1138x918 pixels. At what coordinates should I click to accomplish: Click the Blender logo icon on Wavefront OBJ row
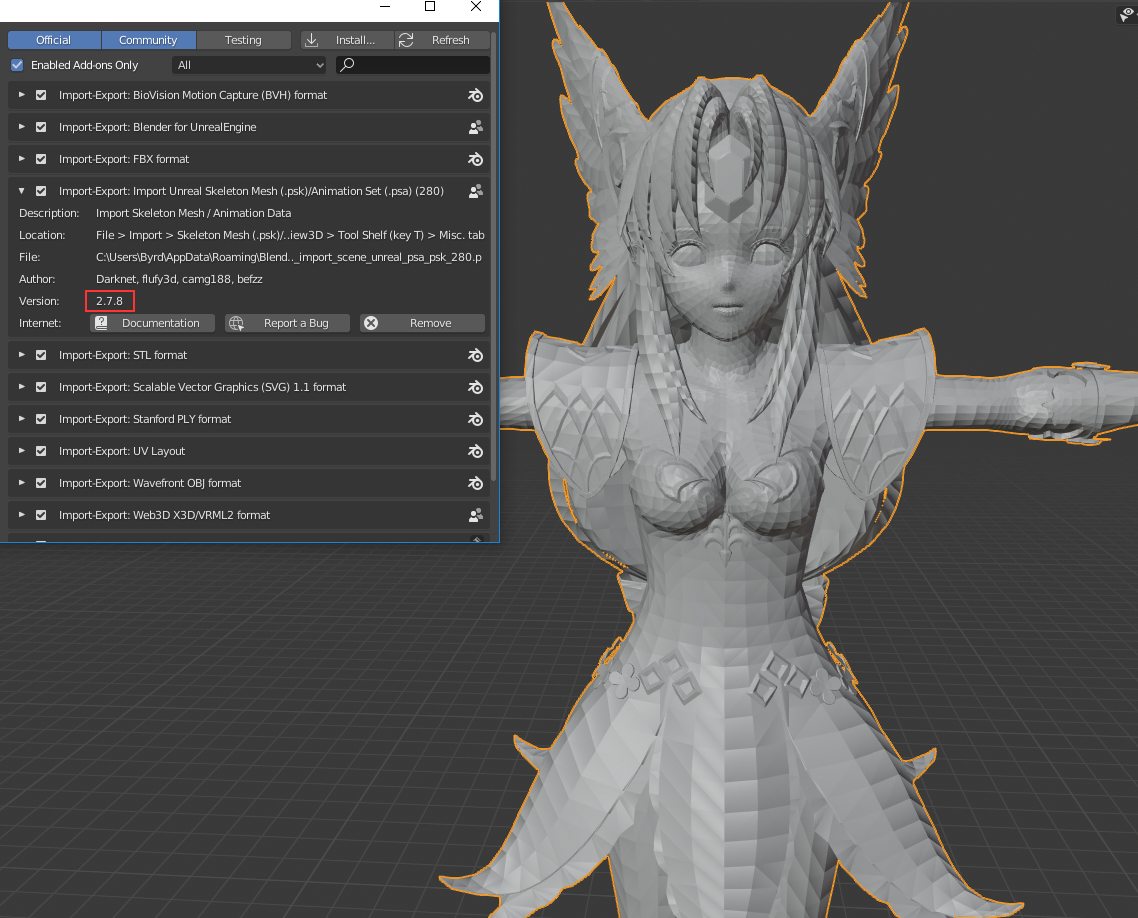(475, 483)
